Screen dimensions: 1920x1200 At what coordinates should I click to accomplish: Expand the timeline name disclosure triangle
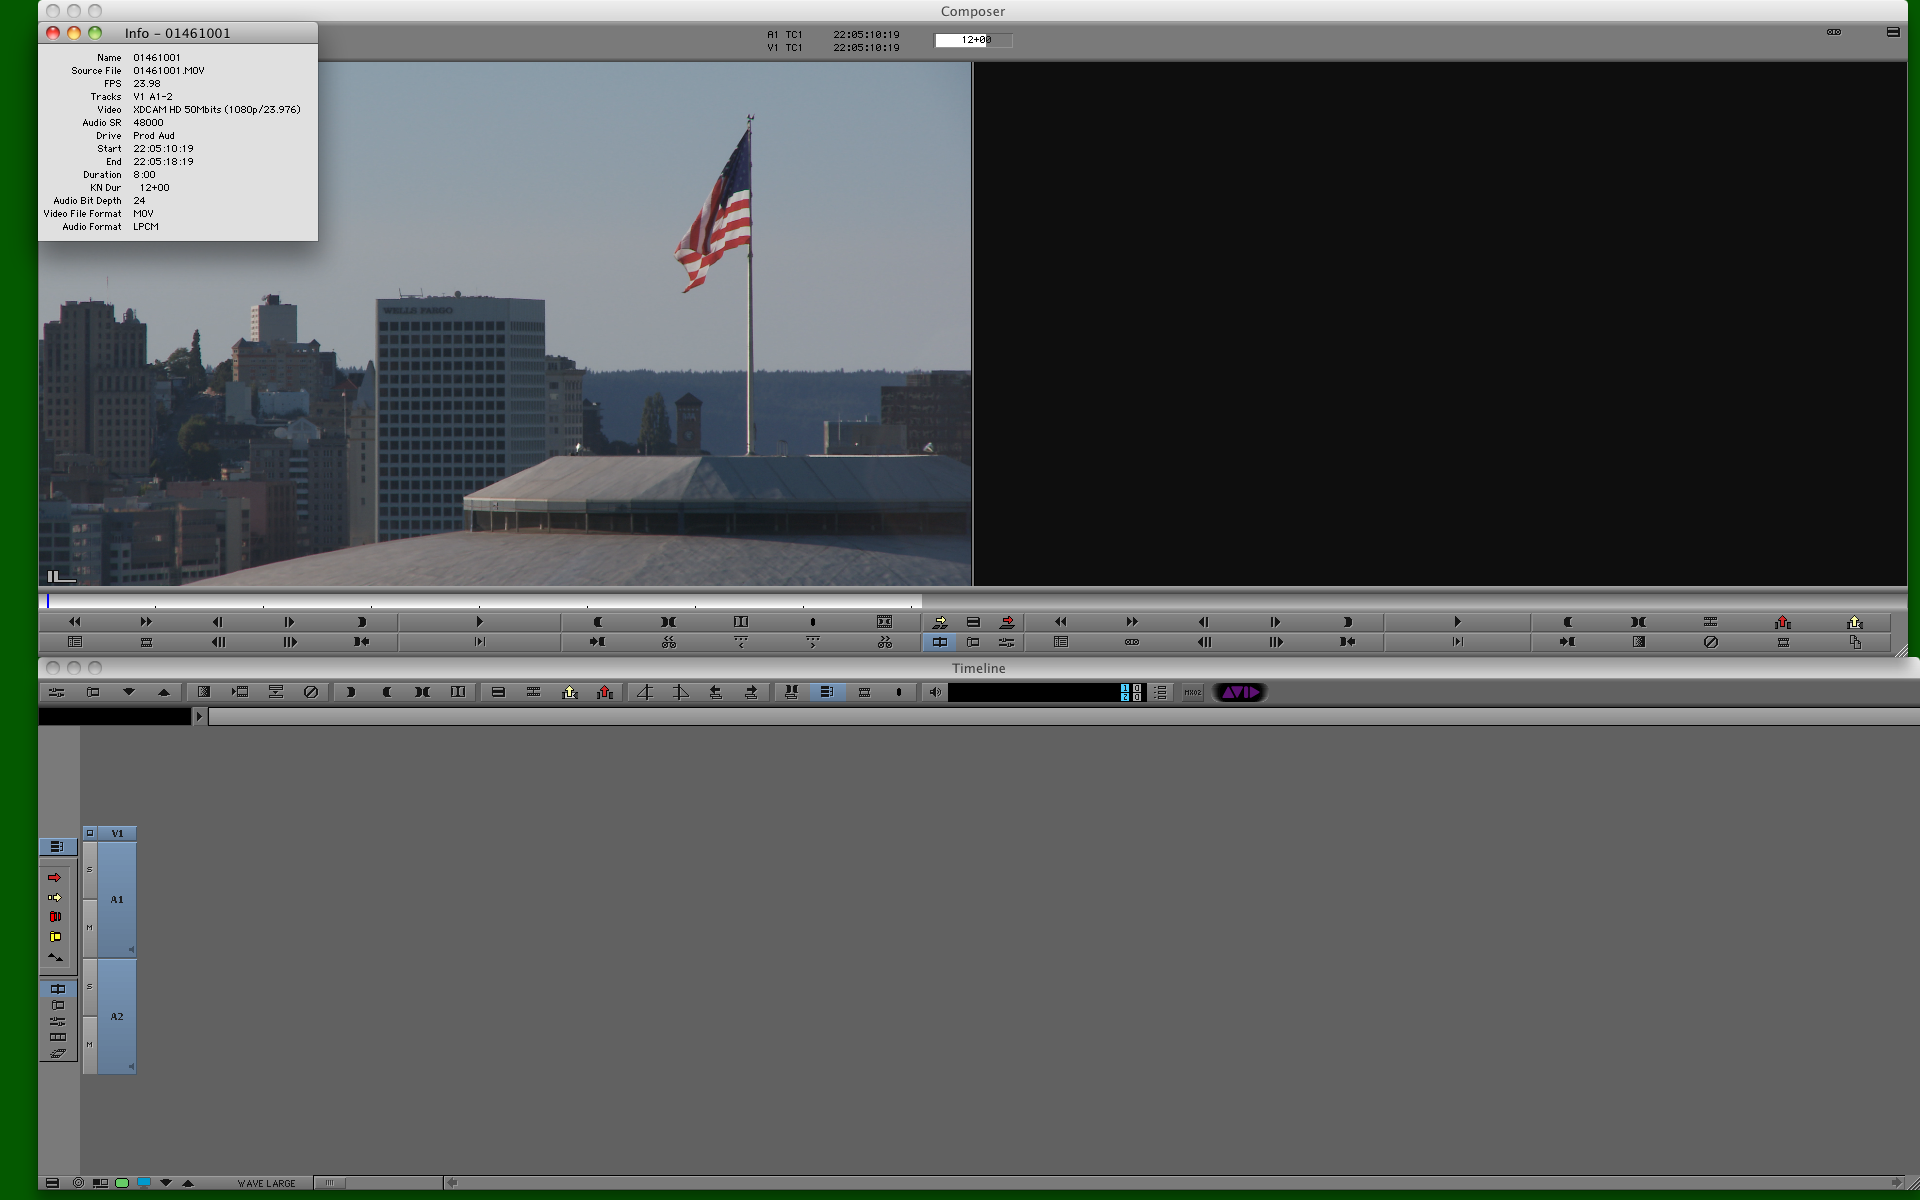[x=199, y=716]
